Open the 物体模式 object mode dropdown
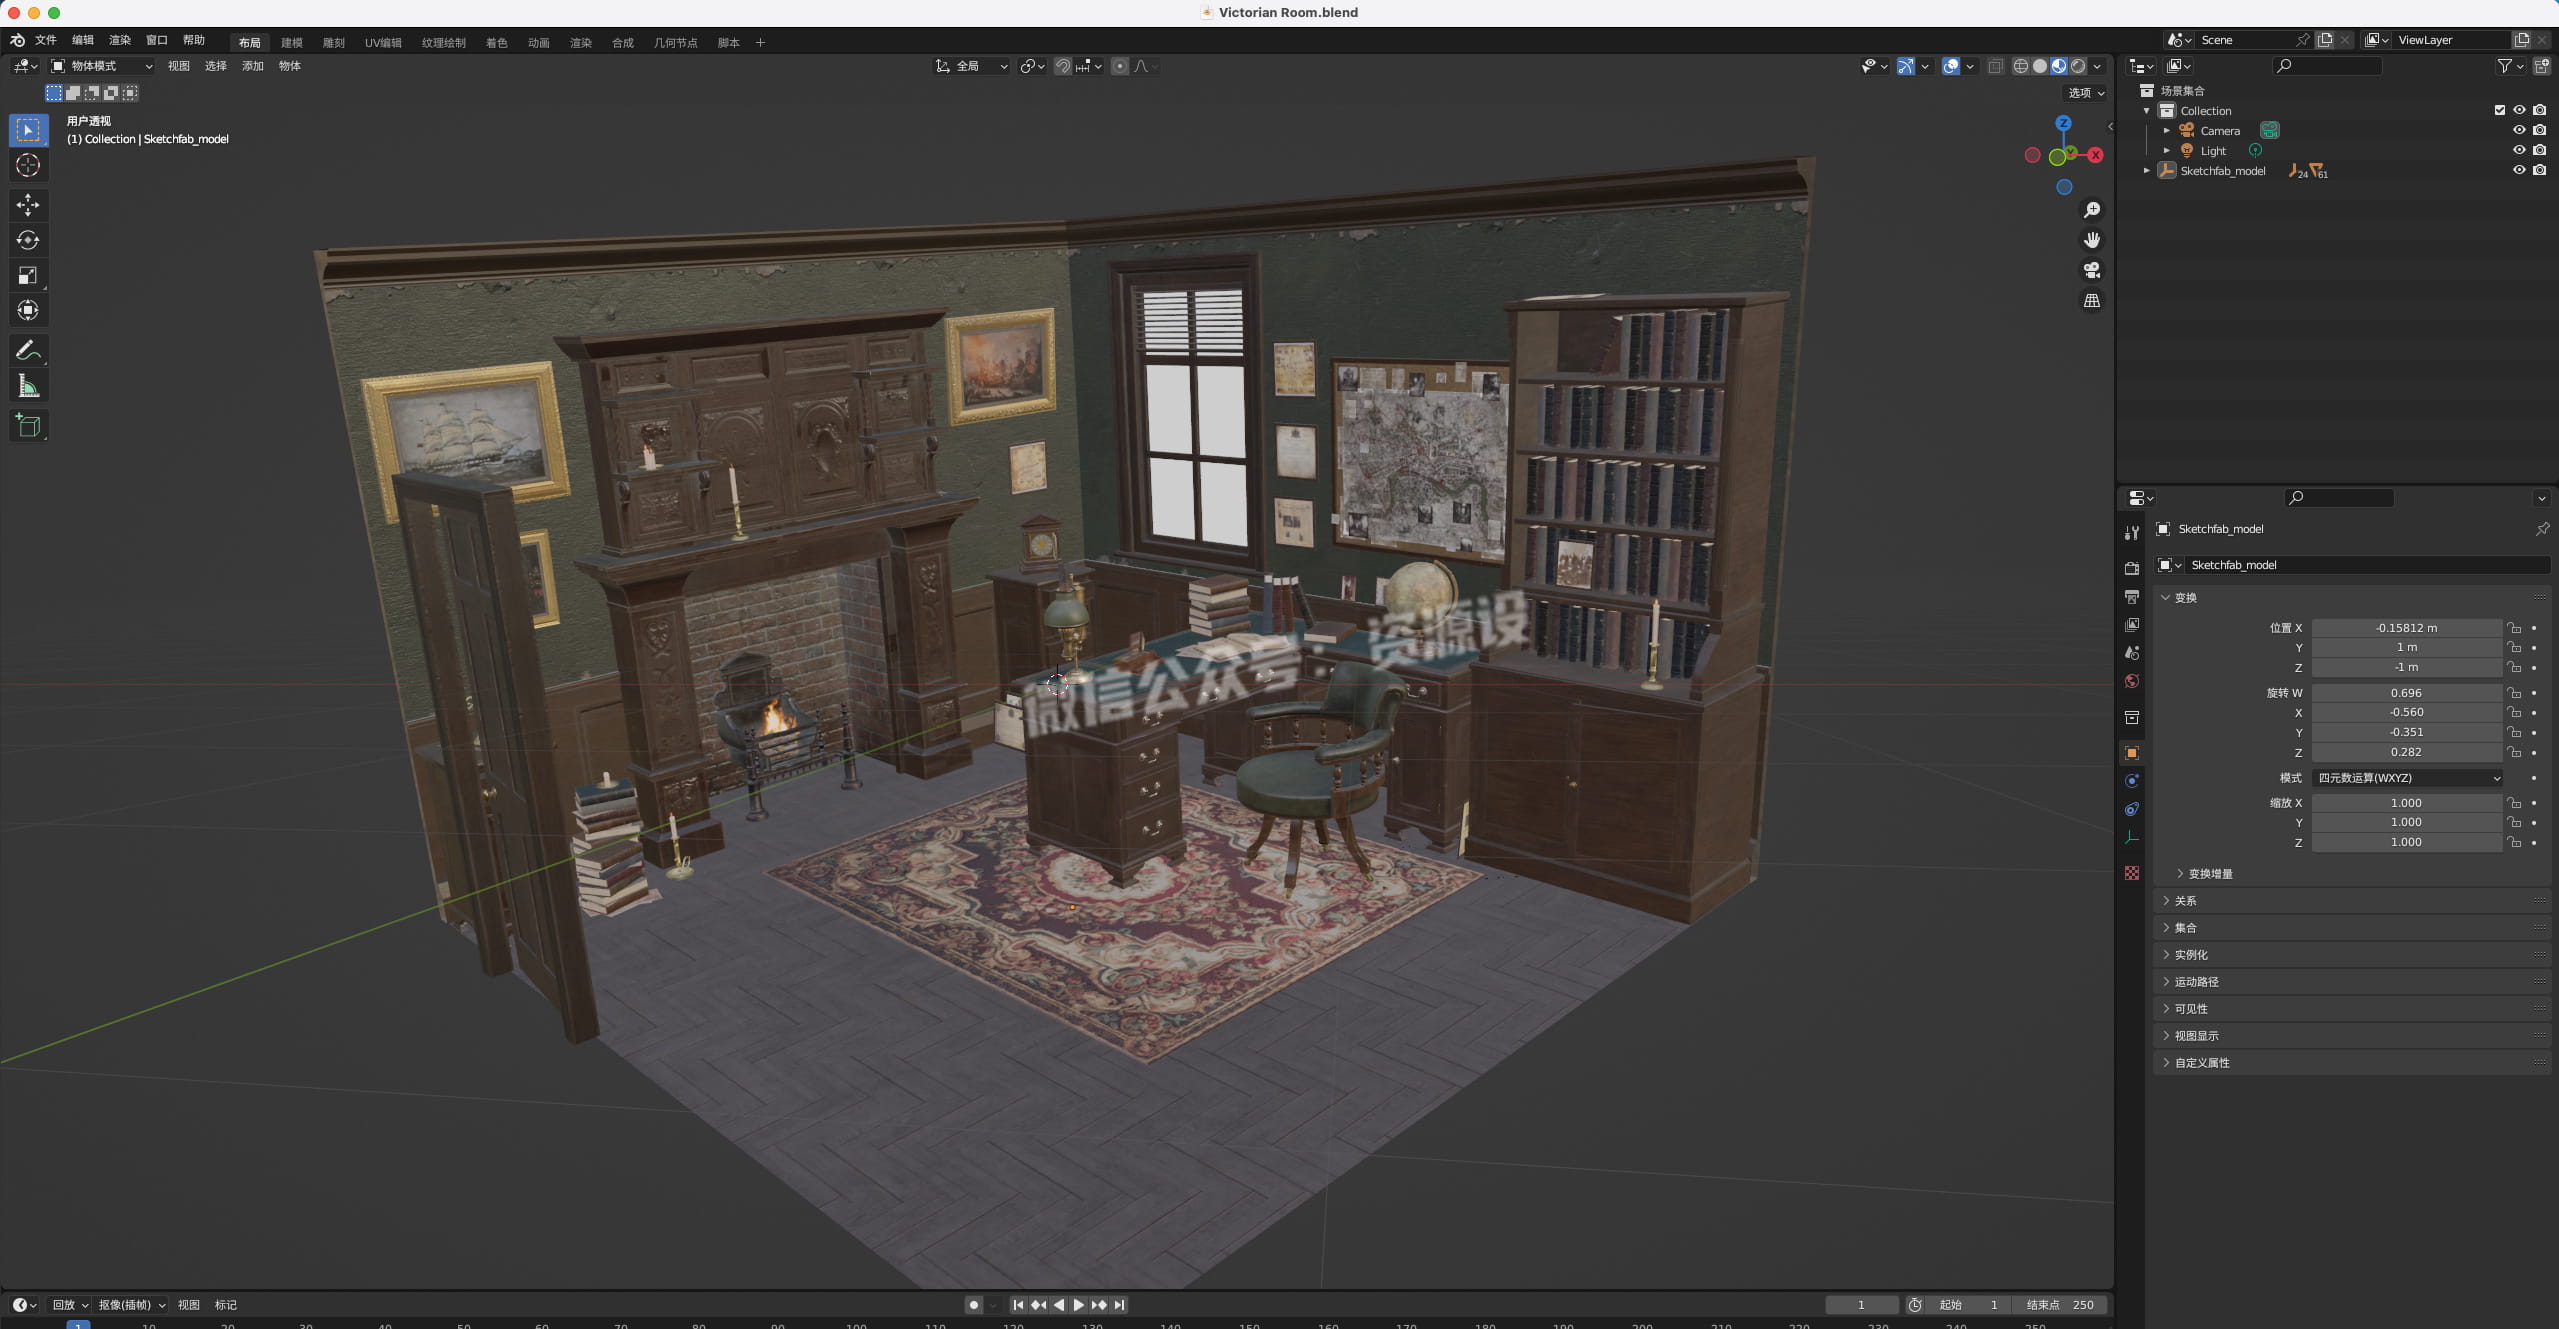The image size is (2559, 1329). (102, 66)
